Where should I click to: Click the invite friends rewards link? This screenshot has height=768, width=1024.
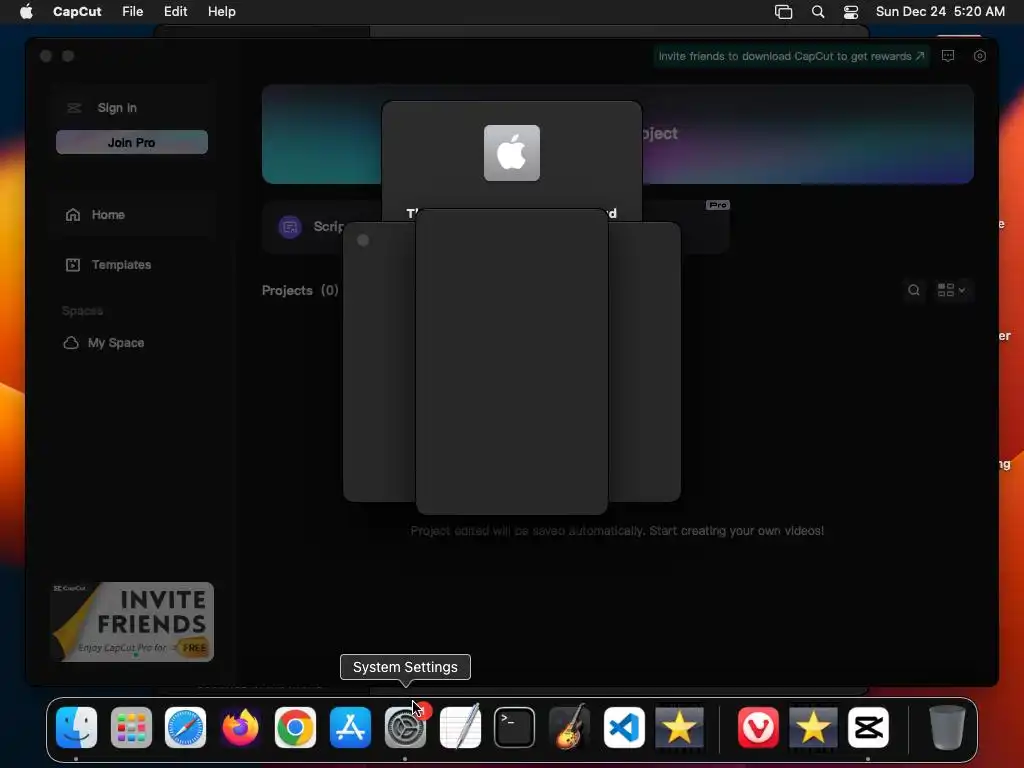pyautogui.click(x=791, y=56)
